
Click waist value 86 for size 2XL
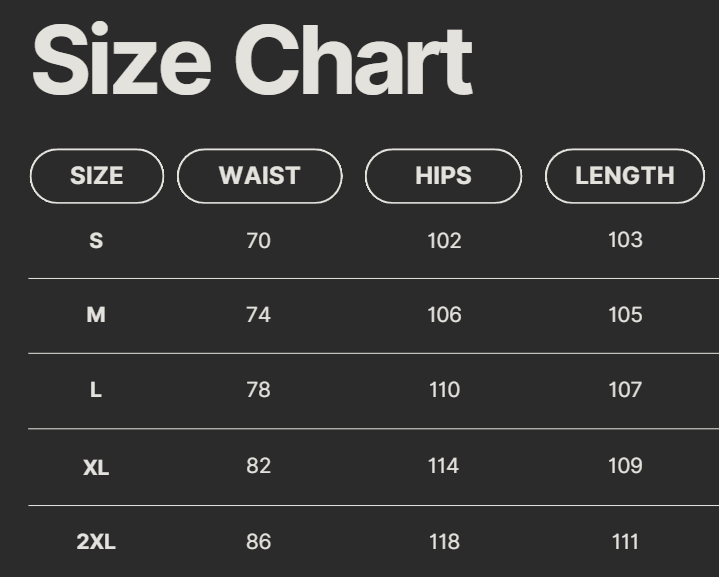tap(258, 542)
